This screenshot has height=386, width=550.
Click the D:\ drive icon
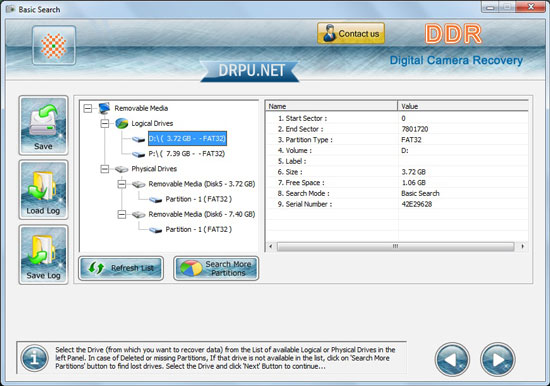tap(139, 139)
